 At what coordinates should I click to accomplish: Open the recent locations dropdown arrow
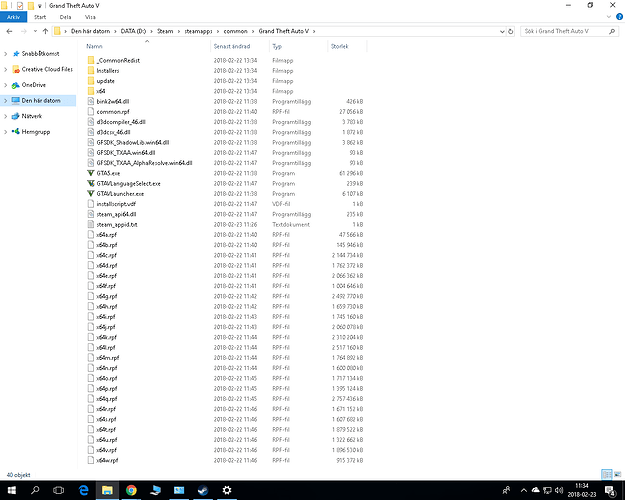(35, 31)
